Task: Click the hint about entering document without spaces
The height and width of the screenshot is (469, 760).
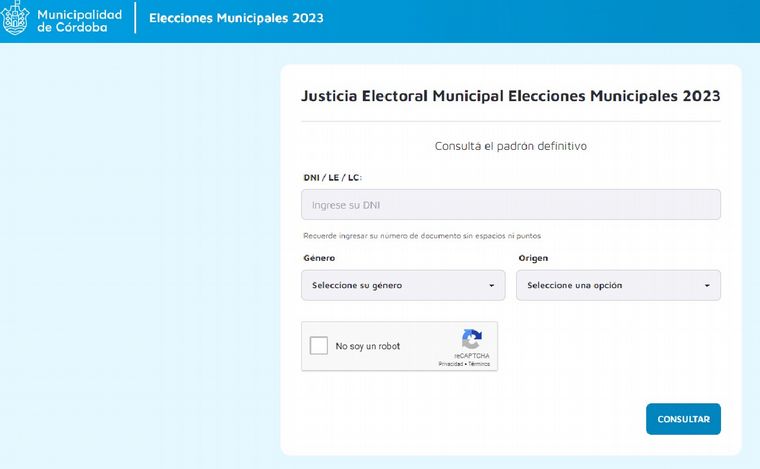Action: tap(422, 236)
